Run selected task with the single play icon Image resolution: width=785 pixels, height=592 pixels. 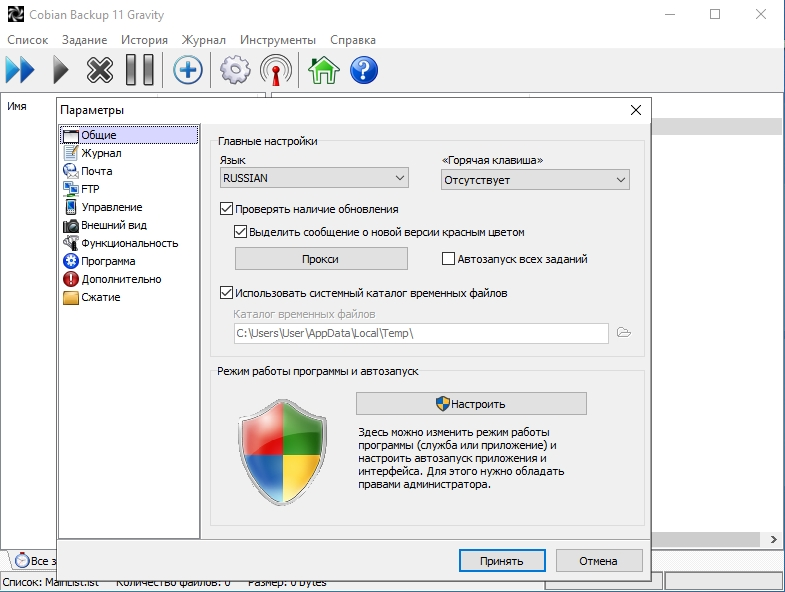pyautogui.click(x=61, y=70)
